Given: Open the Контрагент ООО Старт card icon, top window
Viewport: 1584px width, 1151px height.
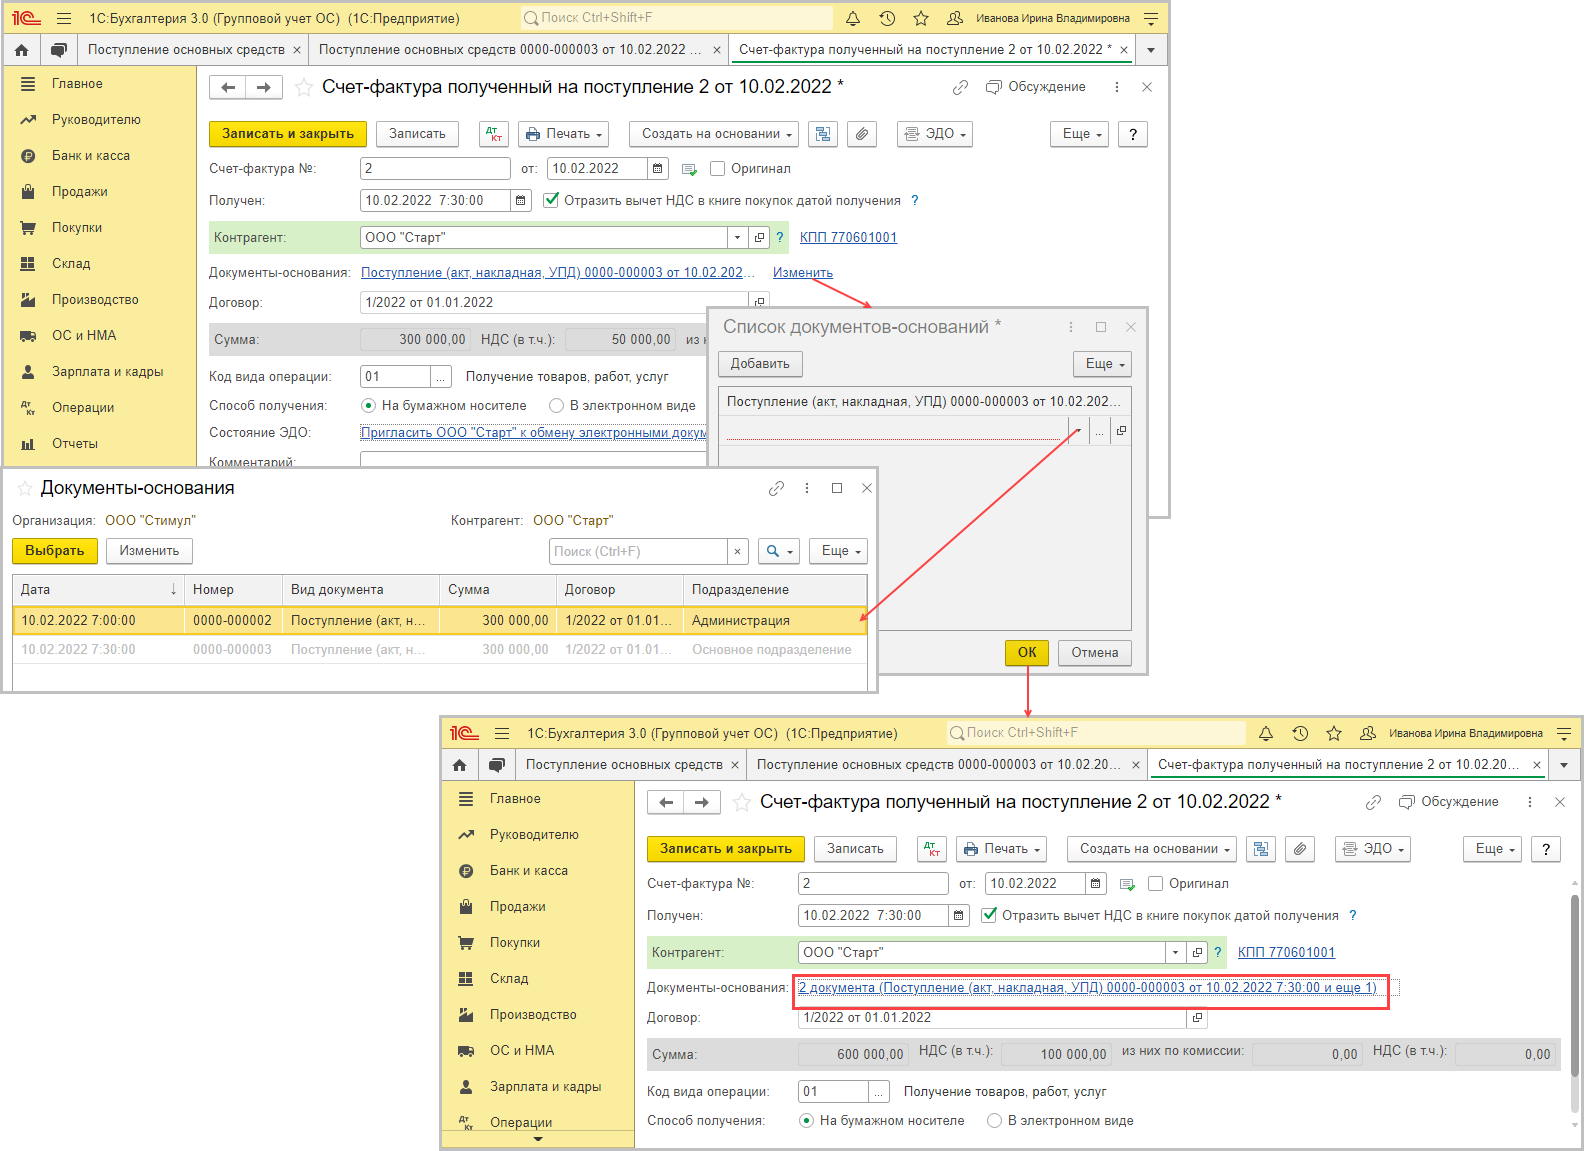Looking at the screenshot, I should pyautogui.click(x=759, y=238).
